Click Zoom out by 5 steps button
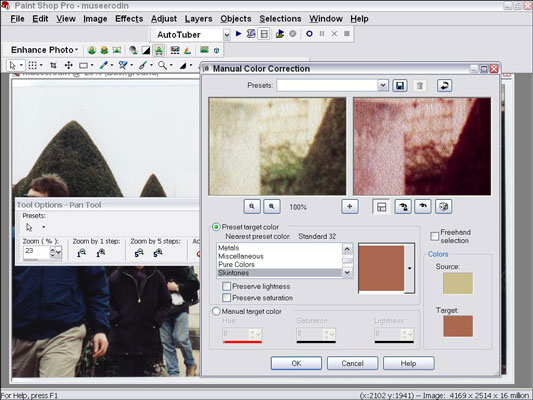The image size is (533, 400). coord(139,253)
